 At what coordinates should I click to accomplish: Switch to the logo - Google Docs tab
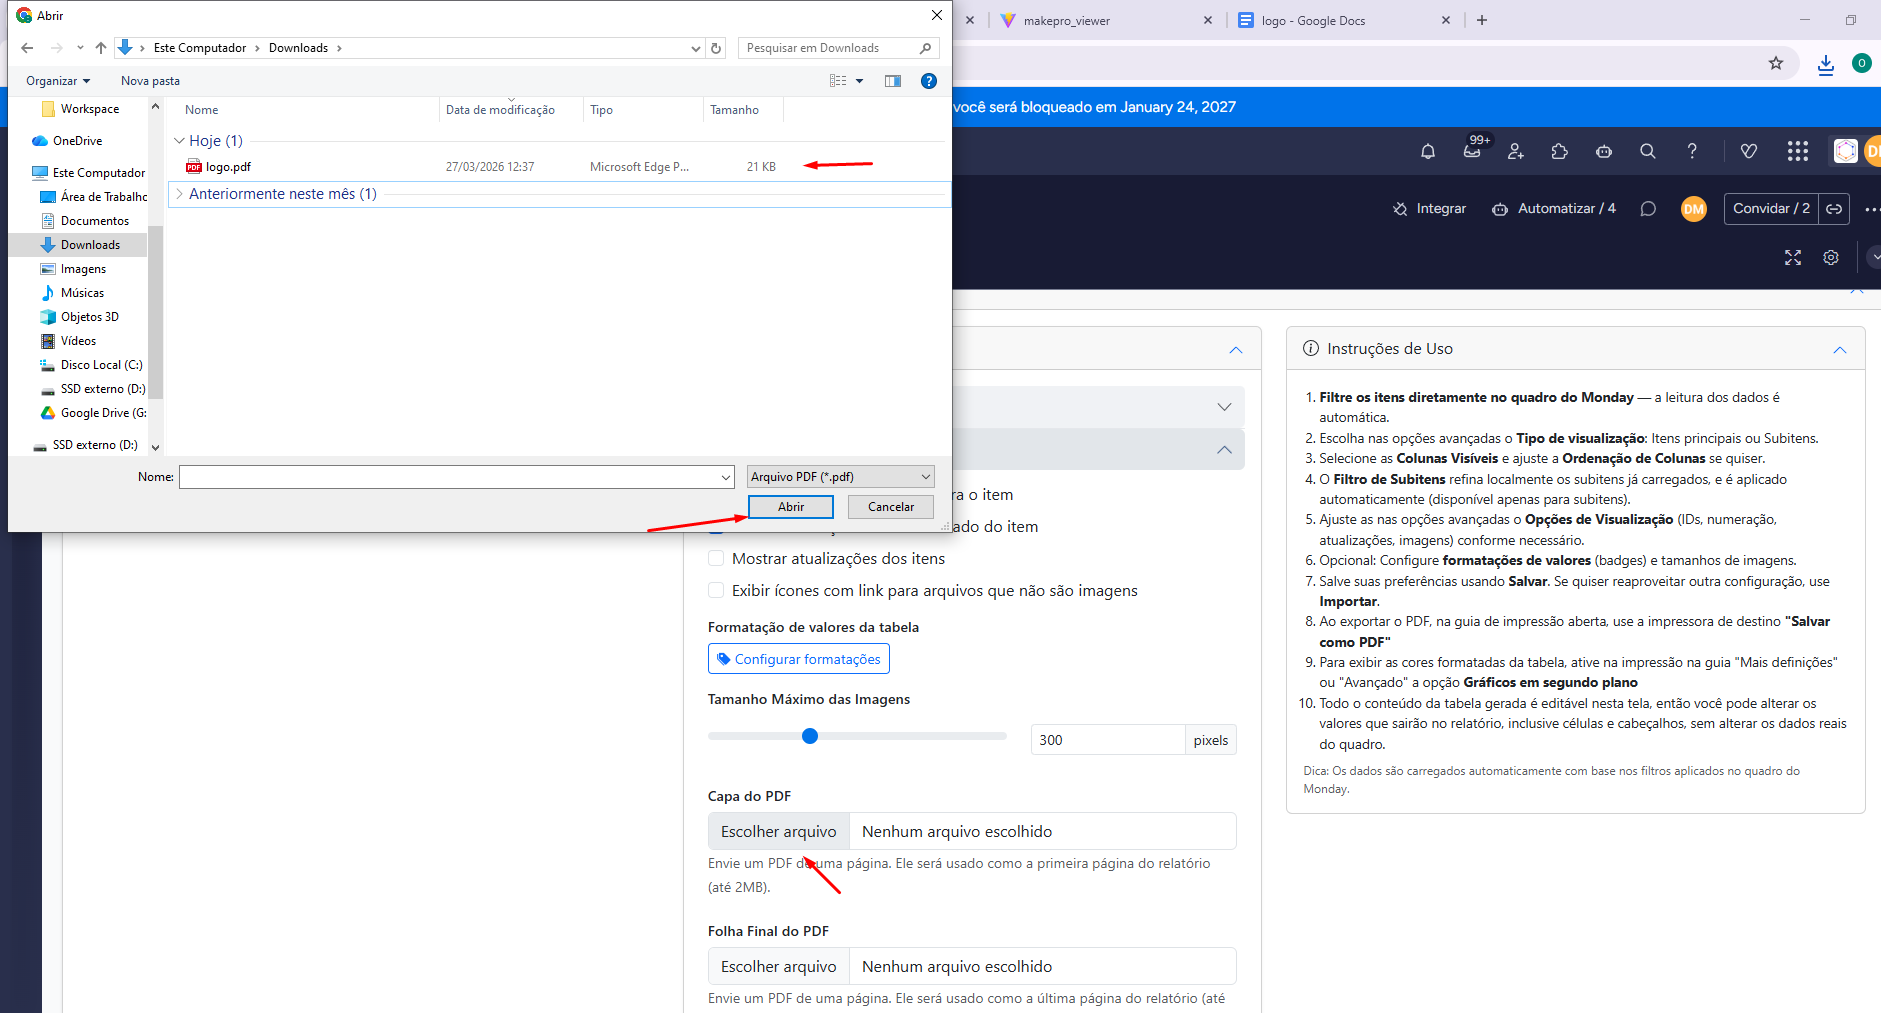1313,20
